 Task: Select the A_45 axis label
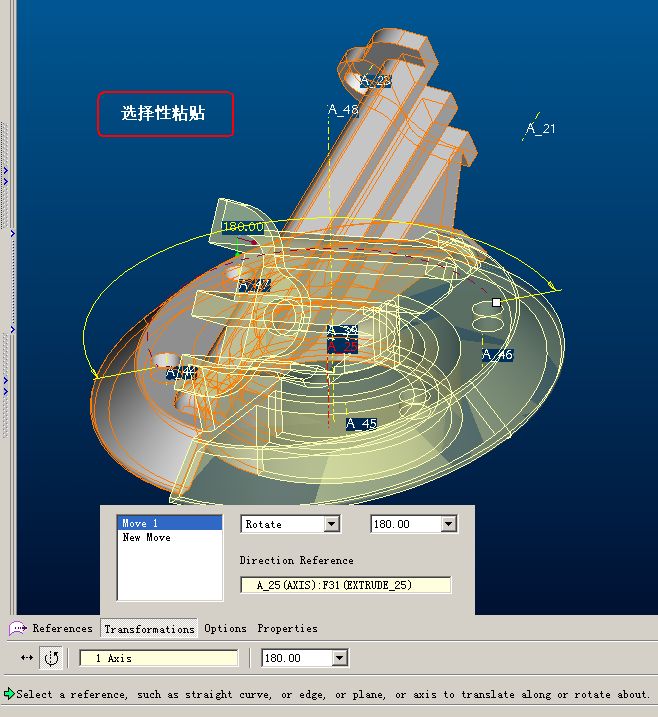tap(362, 424)
